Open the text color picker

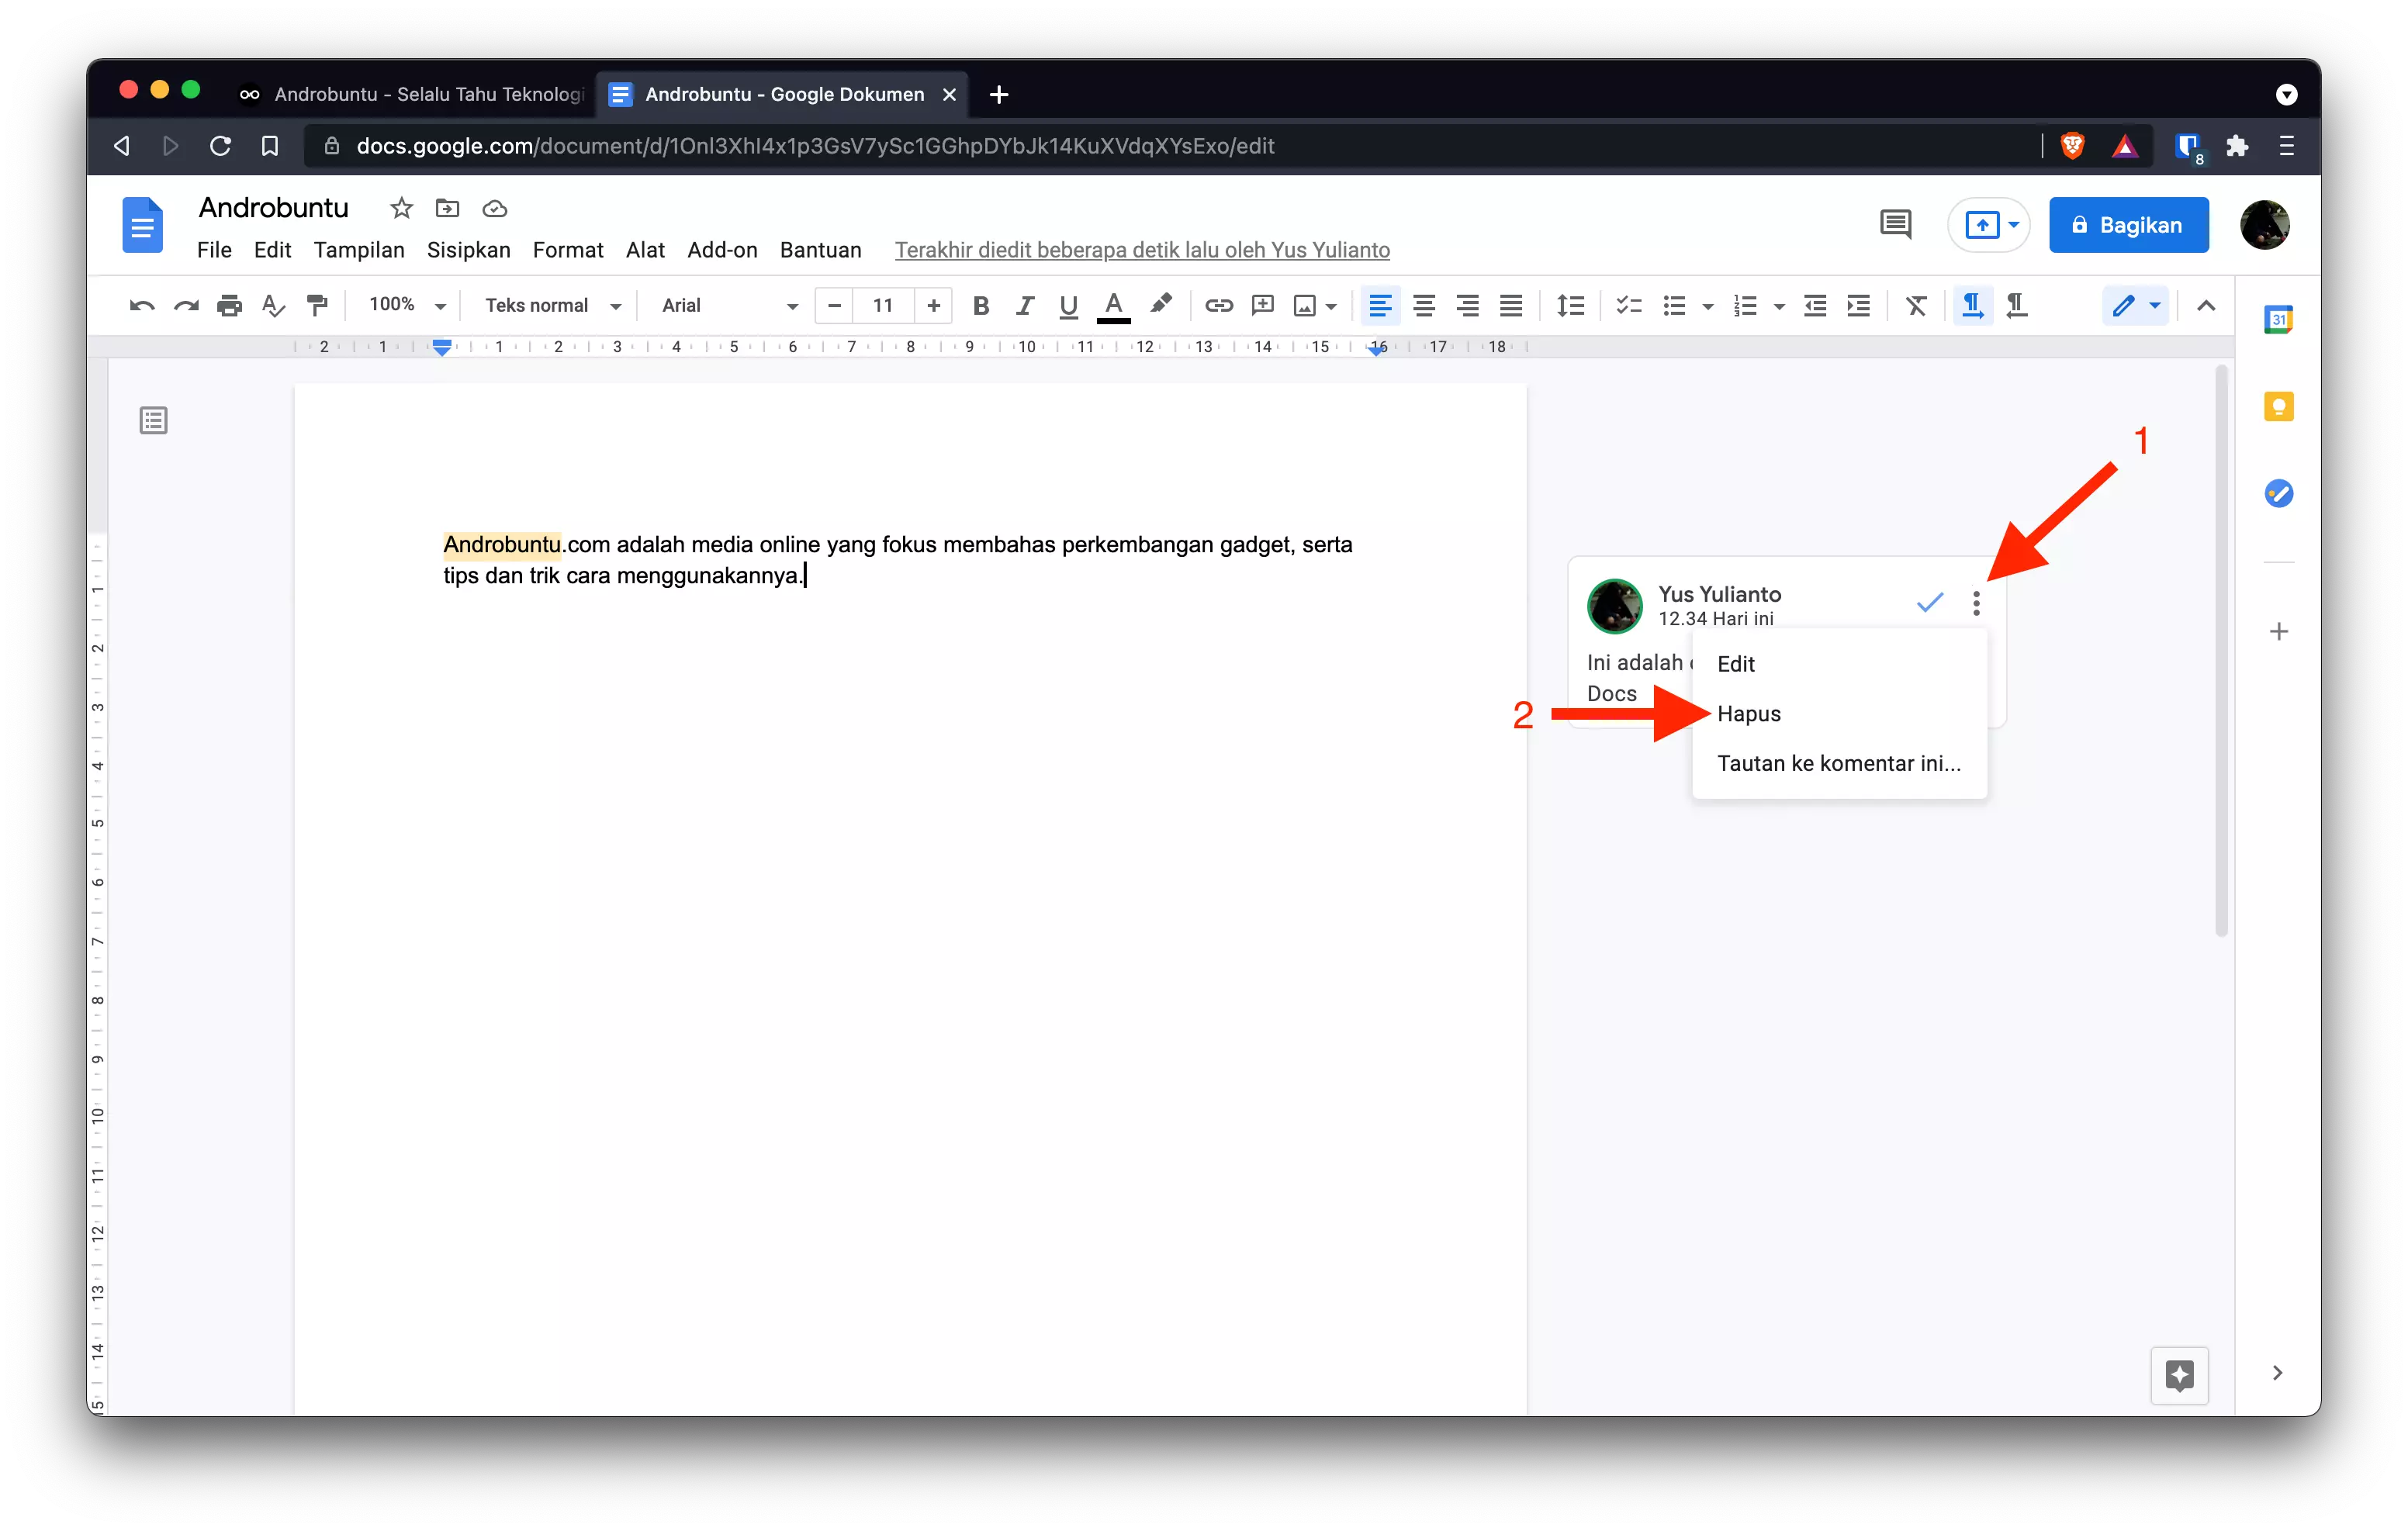click(1113, 306)
